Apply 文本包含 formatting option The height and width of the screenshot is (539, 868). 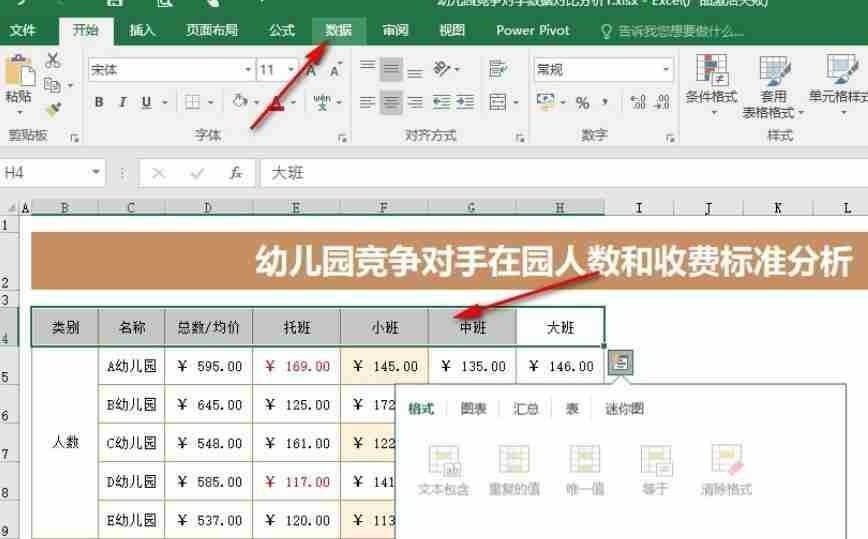click(443, 470)
